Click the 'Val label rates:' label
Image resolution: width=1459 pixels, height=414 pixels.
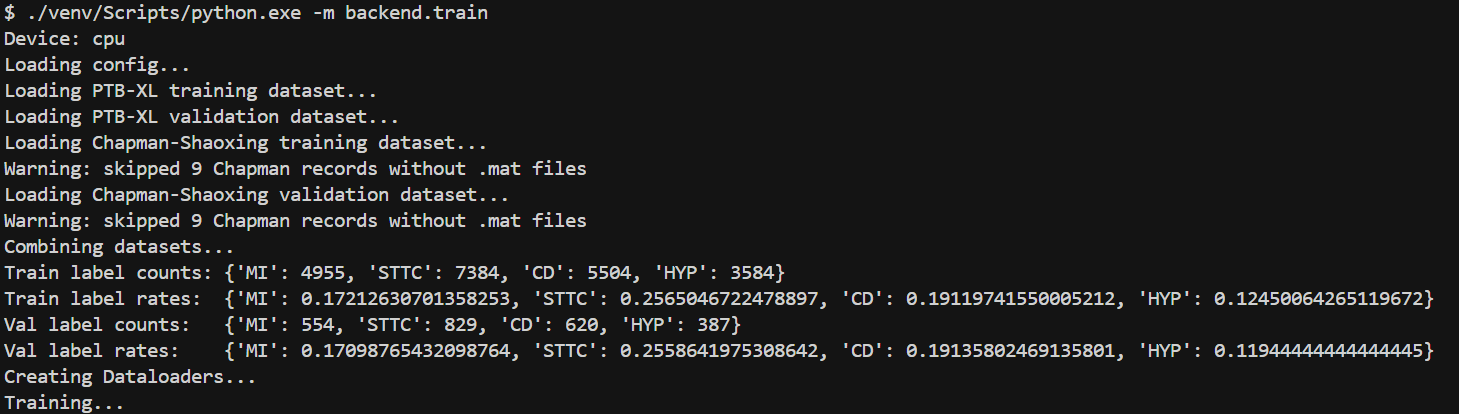pos(92,351)
